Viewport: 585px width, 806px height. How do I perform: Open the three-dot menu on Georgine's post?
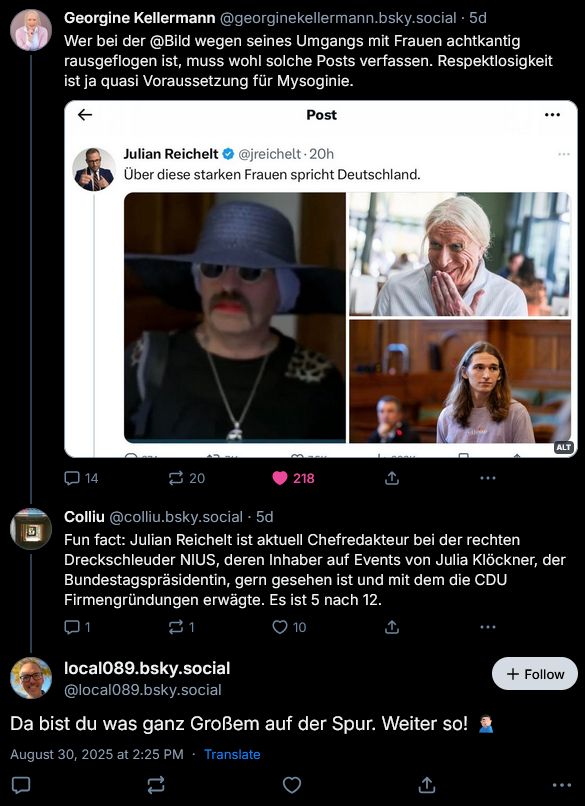[487, 478]
